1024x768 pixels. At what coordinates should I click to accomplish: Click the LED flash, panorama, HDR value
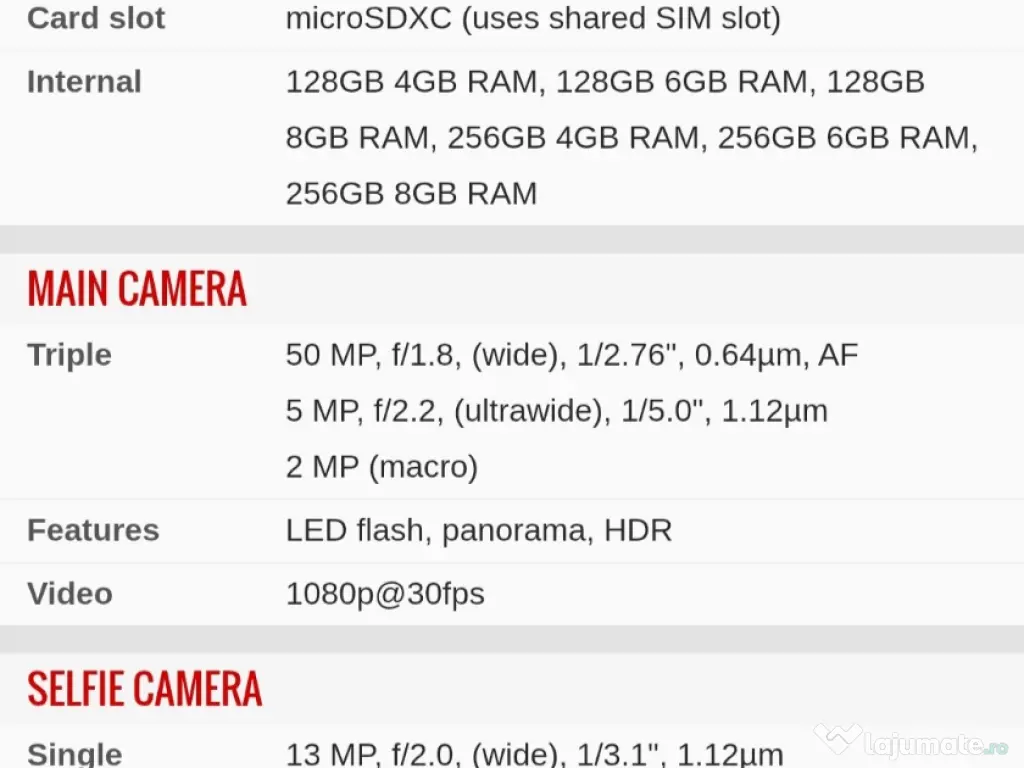[478, 530]
